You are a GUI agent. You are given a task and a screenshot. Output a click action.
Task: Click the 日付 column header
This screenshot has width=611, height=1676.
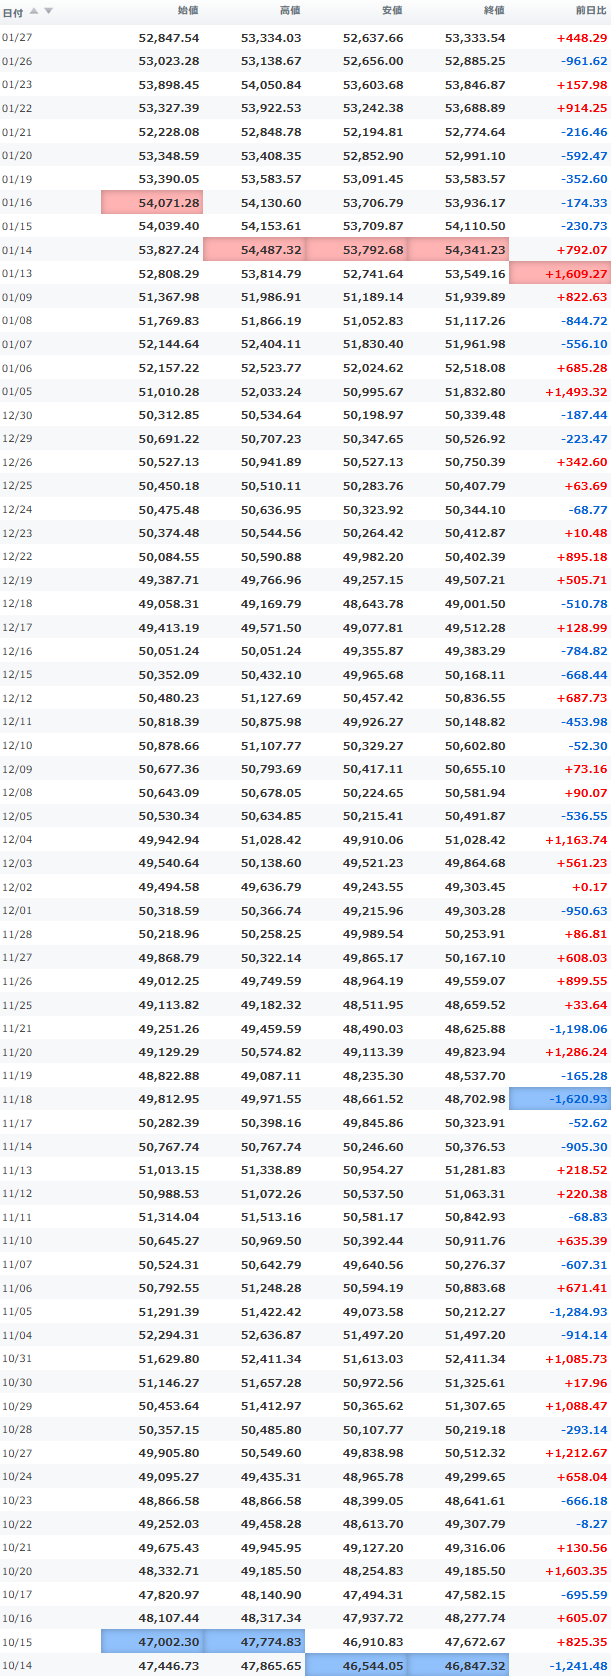[13, 11]
